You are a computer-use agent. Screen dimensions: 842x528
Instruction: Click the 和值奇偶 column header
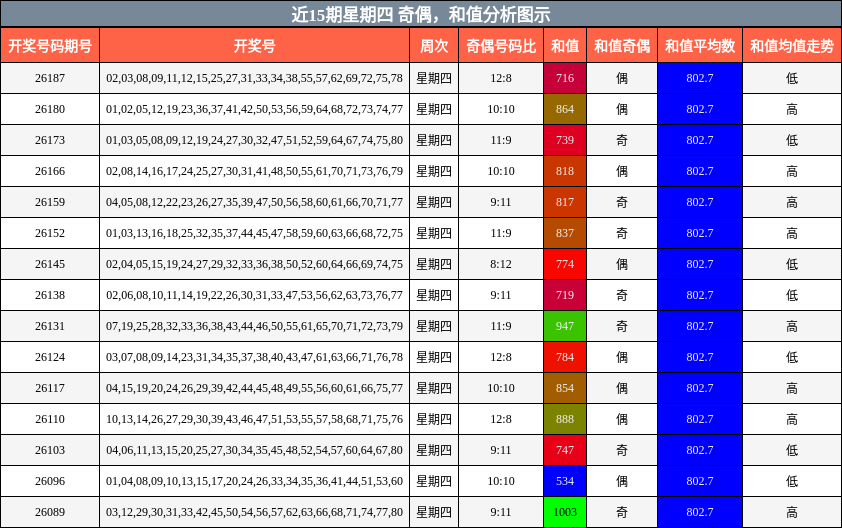click(x=622, y=46)
